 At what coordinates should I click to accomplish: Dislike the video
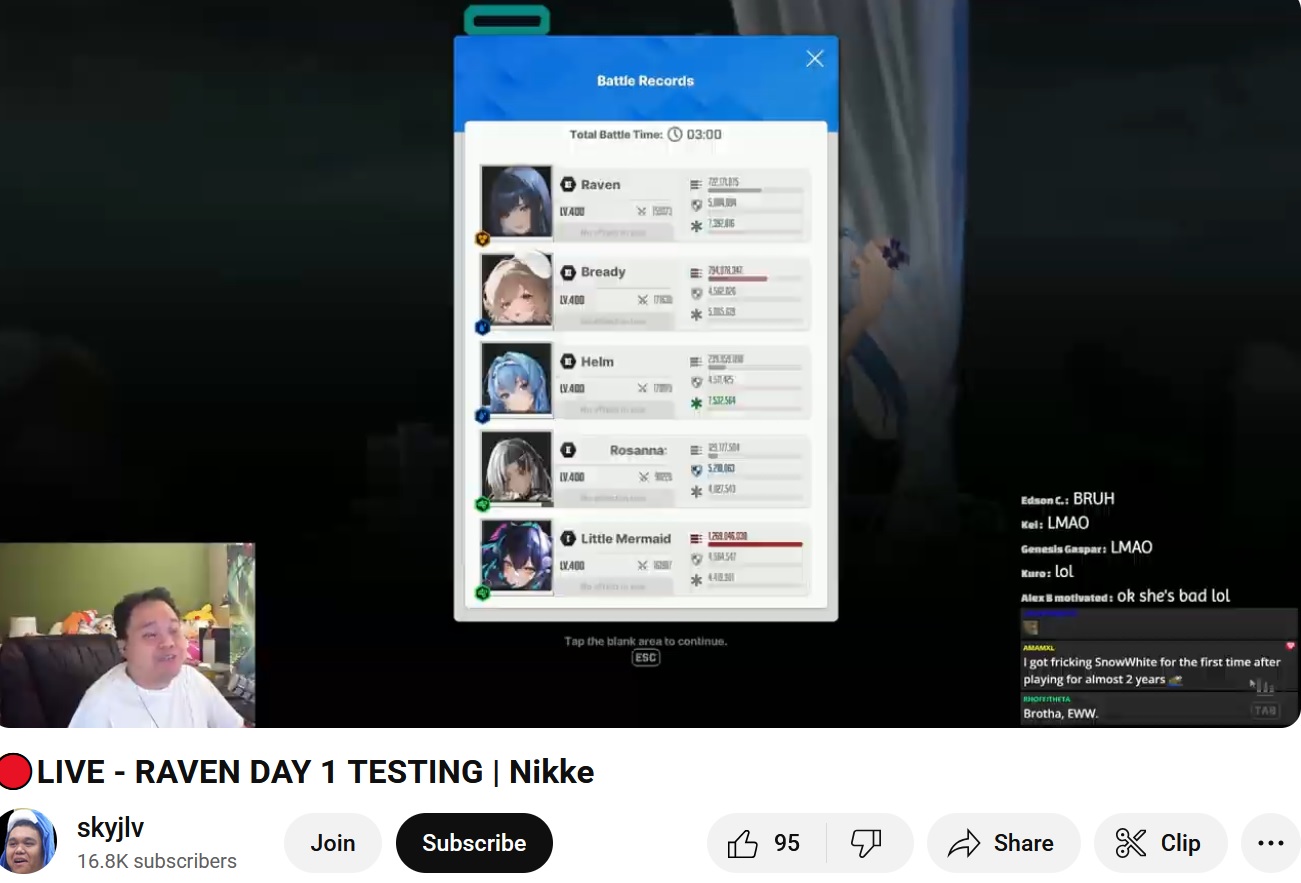(x=867, y=843)
